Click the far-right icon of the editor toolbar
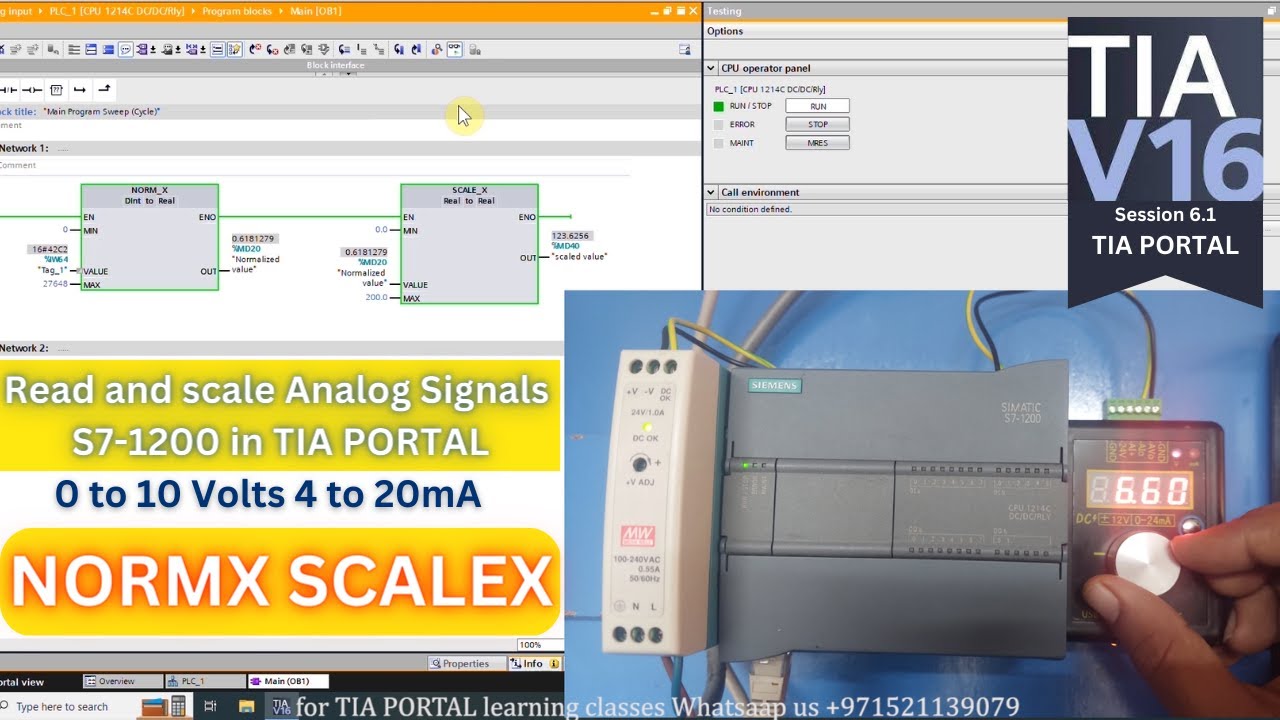 [684, 49]
